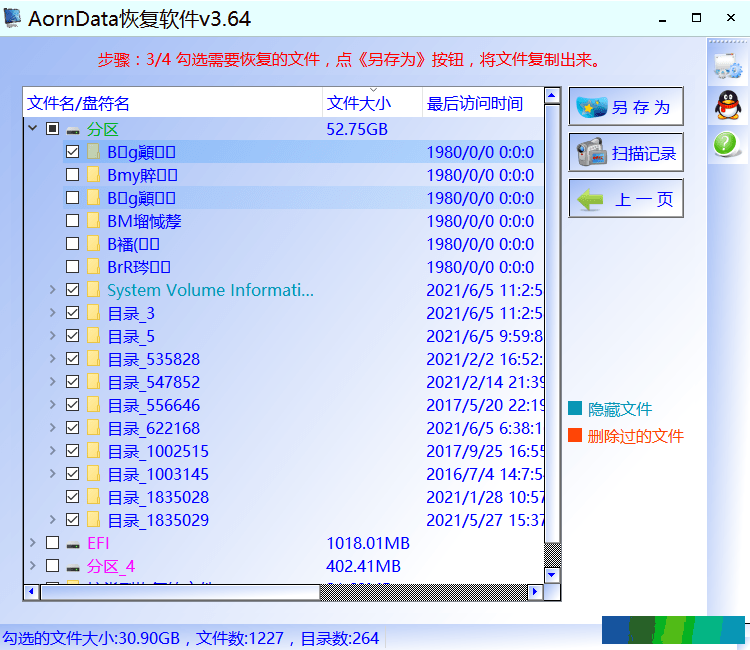This screenshot has width=750, height=650.
Task: Expand the 目录_1003145 folder
Action: [x=53, y=474]
